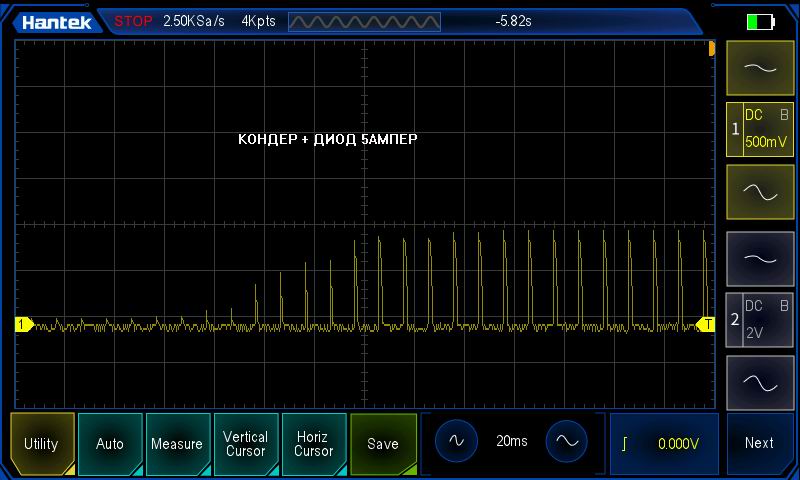The width and height of the screenshot is (800, 480).
Task: Select the yellow T trigger level marker
Action: click(x=706, y=324)
